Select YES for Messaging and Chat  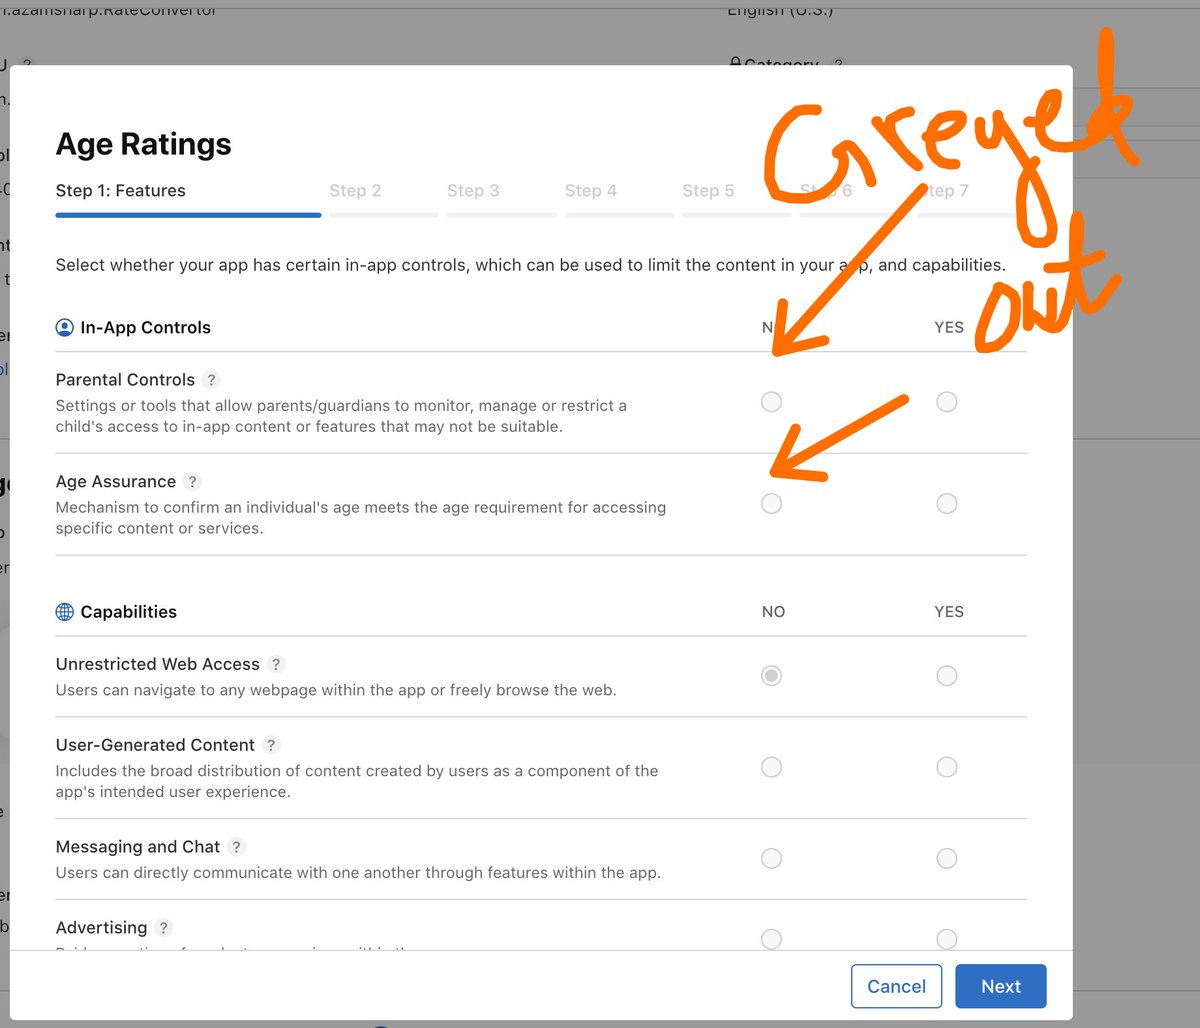pos(947,858)
